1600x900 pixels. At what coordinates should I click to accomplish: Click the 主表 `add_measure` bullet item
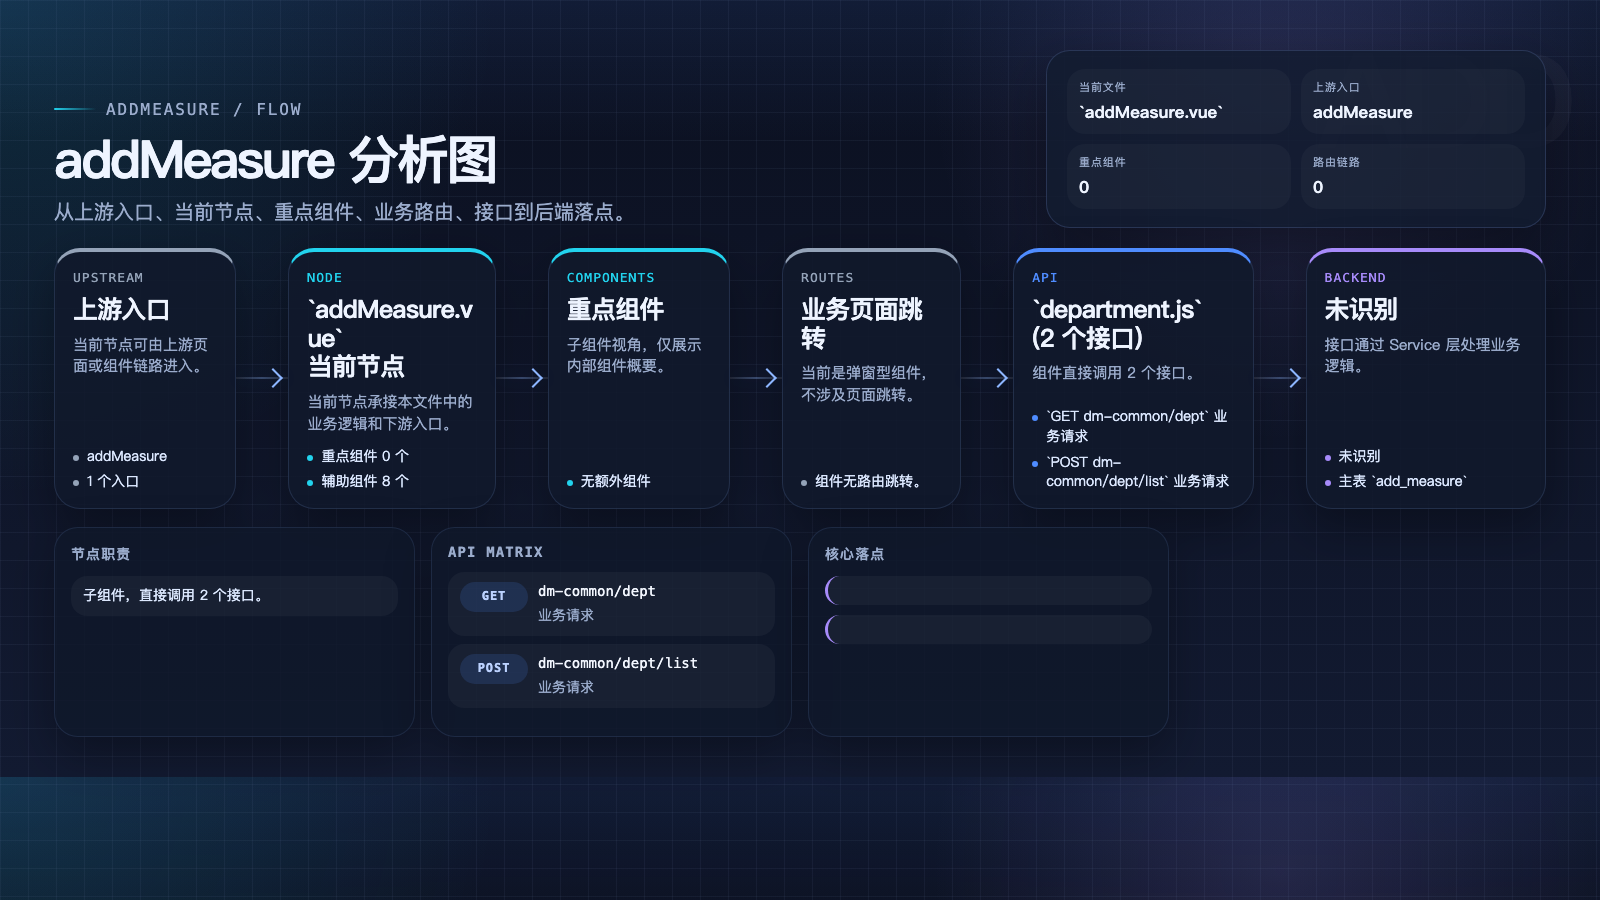[1396, 481]
